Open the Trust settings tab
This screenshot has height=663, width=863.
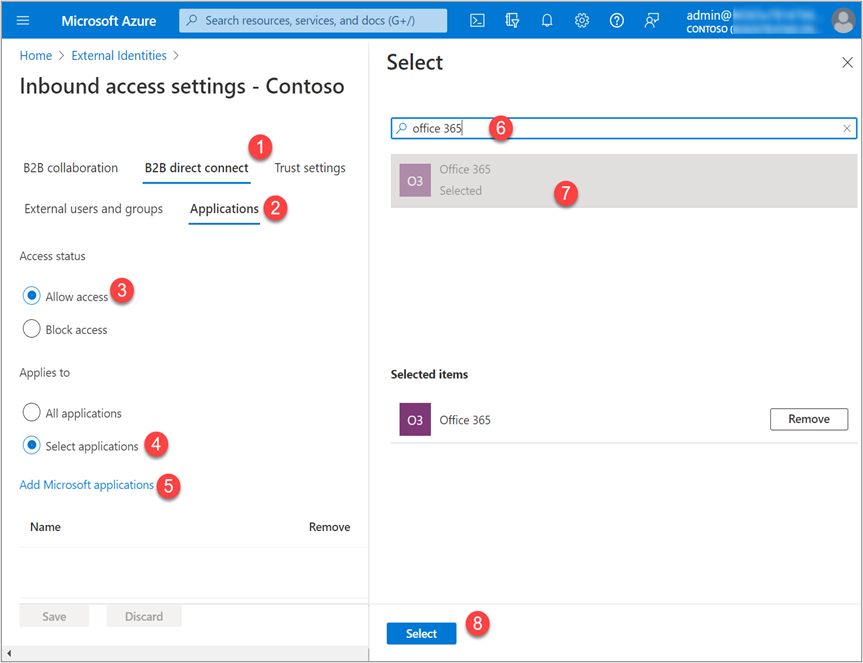[310, 168]
